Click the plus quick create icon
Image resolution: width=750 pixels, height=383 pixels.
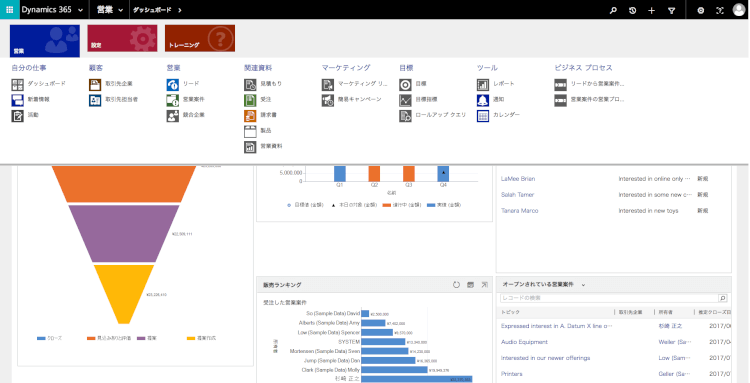(x=651, y=10)
